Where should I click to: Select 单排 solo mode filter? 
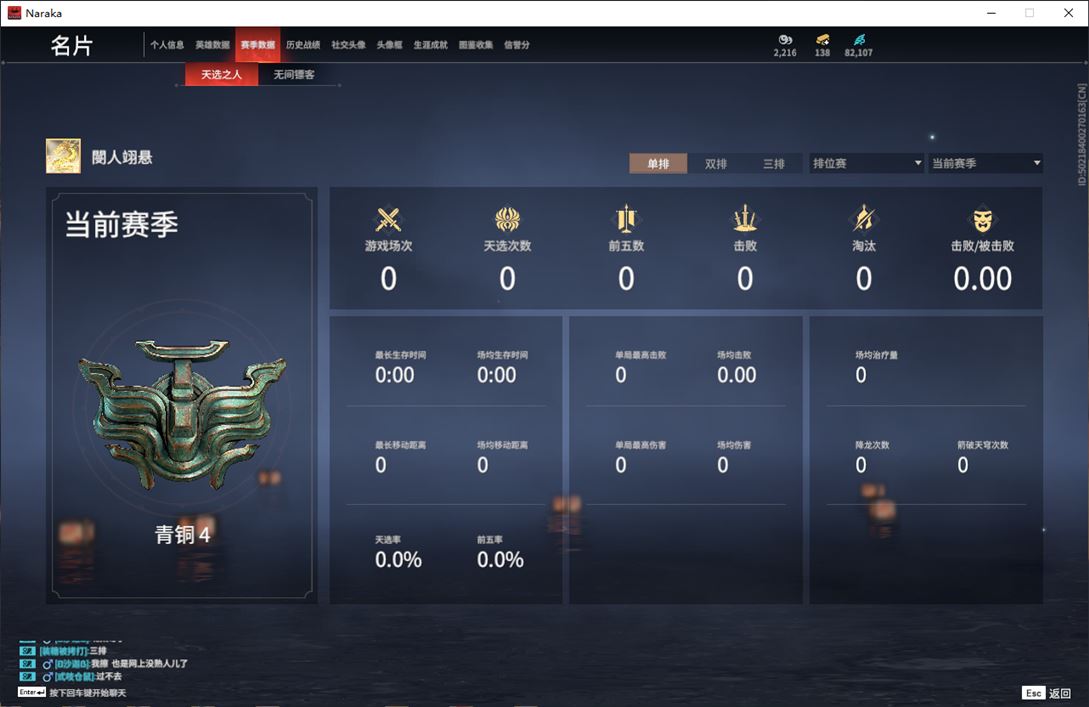point(658,164)
